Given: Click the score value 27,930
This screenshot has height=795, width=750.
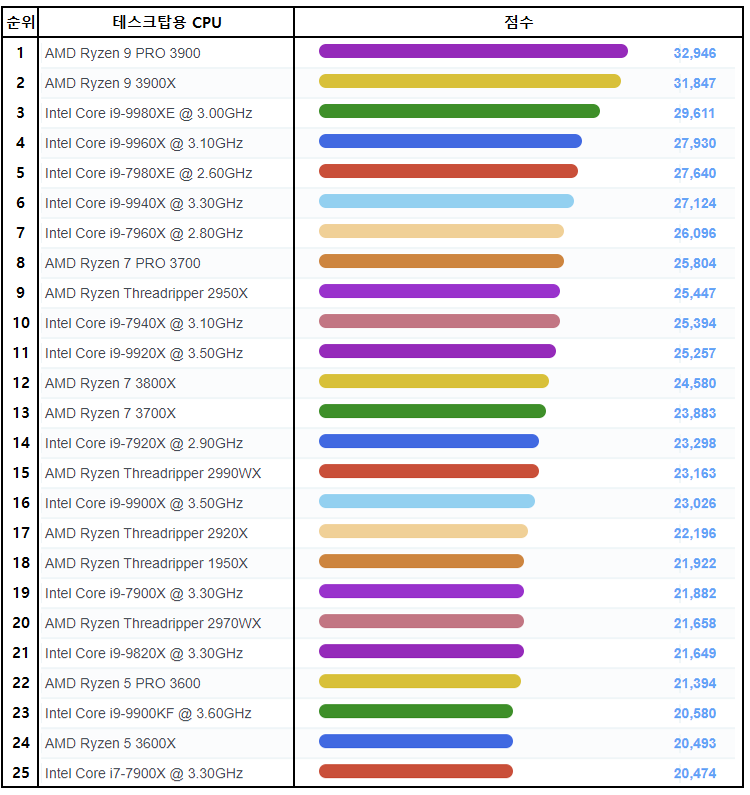Looking at the screenshot, I should point(695,143).
